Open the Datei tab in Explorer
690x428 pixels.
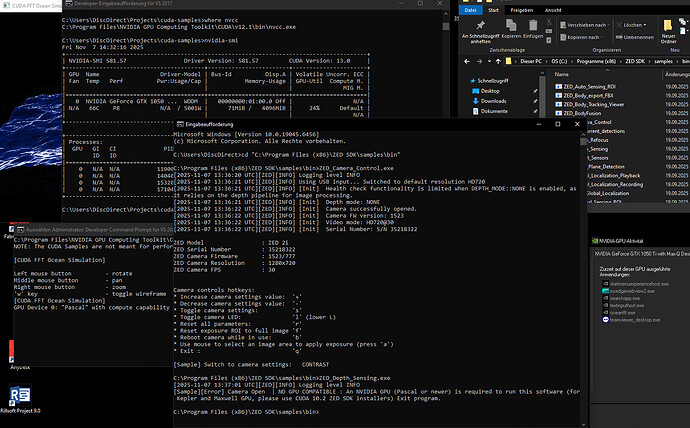(x=472, y=9)
